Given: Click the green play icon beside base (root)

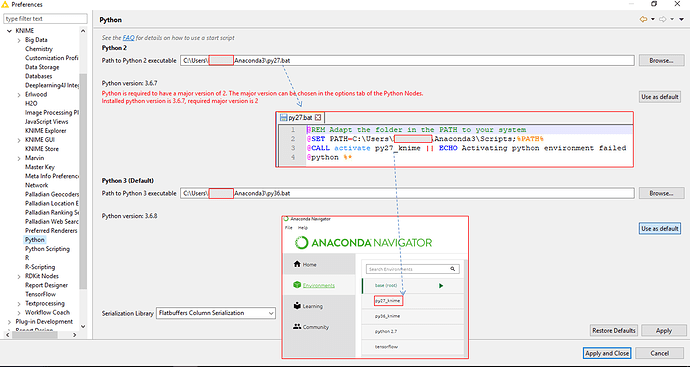Looking at the screenshot, I should [441, 286].
